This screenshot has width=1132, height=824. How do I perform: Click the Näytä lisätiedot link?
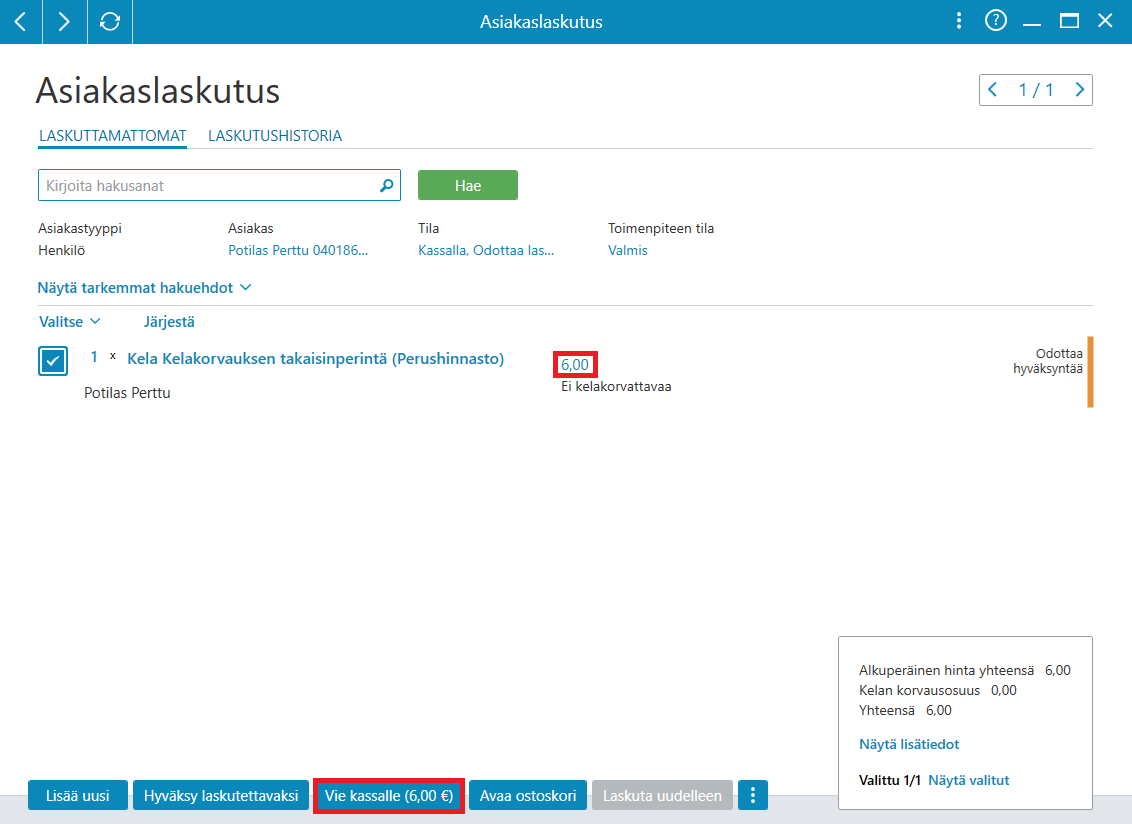pos(909,744)
